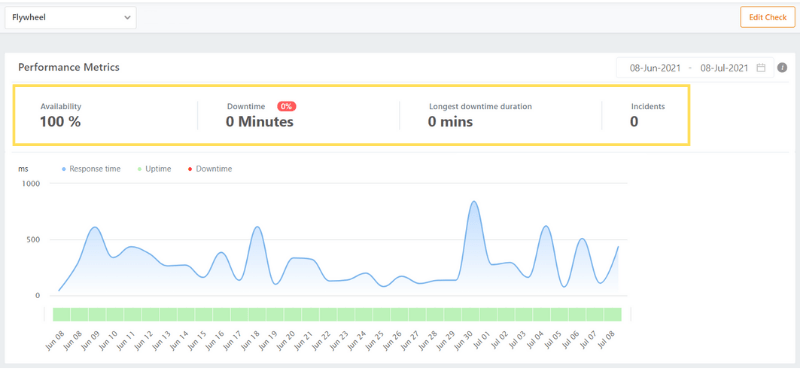The width and height of the screenshot is (800, 370).
Task: Click the Jun 09 peak on chart
Action: pyautogui.click(x=95, y=228)
